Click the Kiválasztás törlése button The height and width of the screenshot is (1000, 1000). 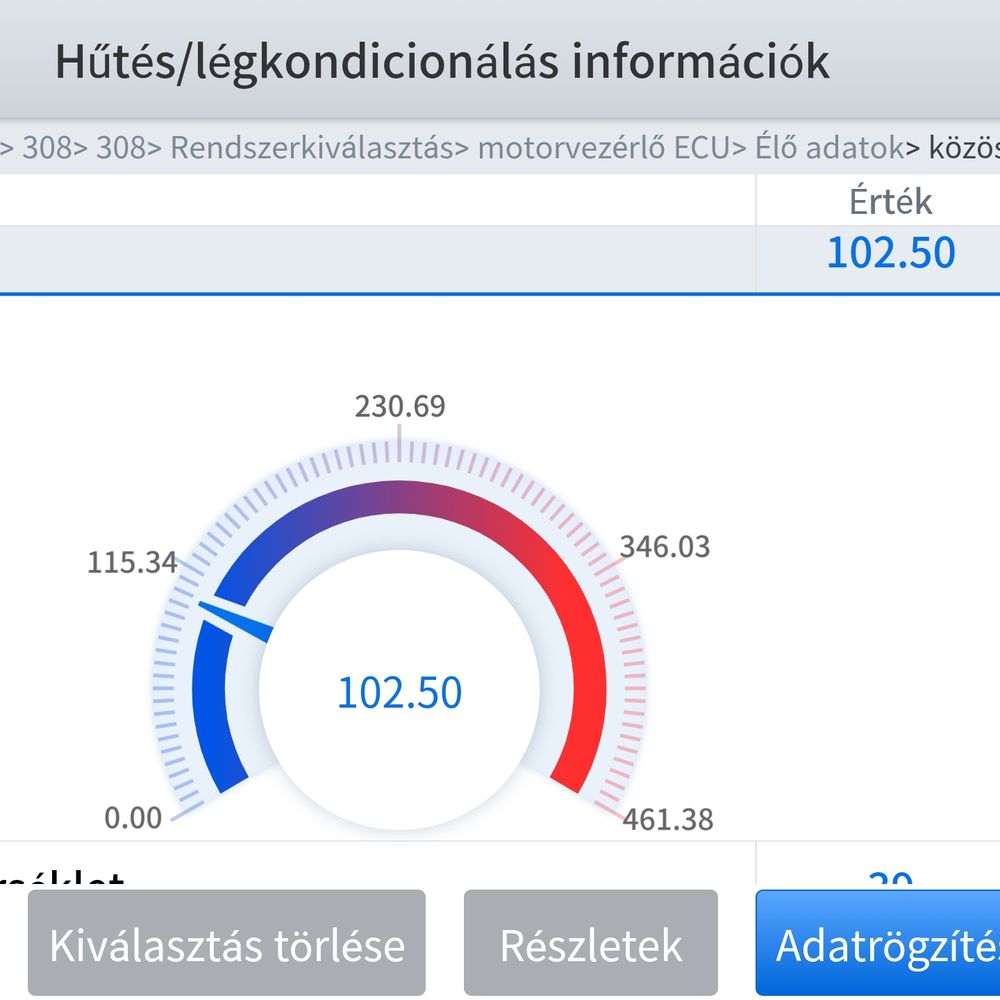click(x=227, y=944)
